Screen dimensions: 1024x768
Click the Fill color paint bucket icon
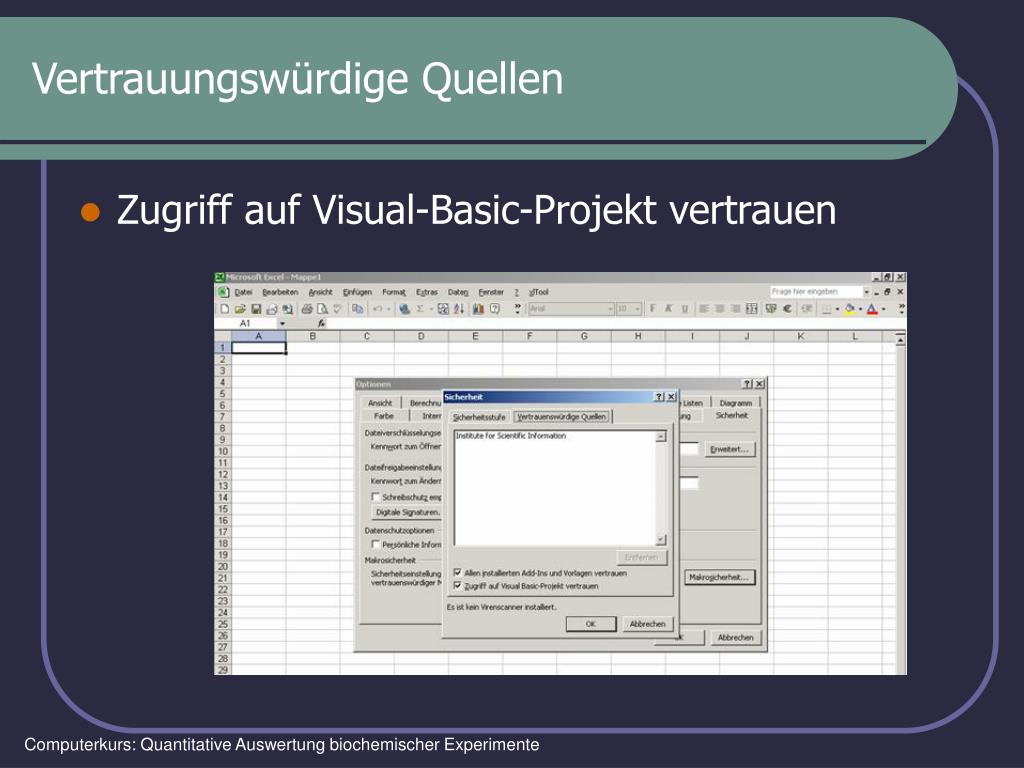point(848,309)
